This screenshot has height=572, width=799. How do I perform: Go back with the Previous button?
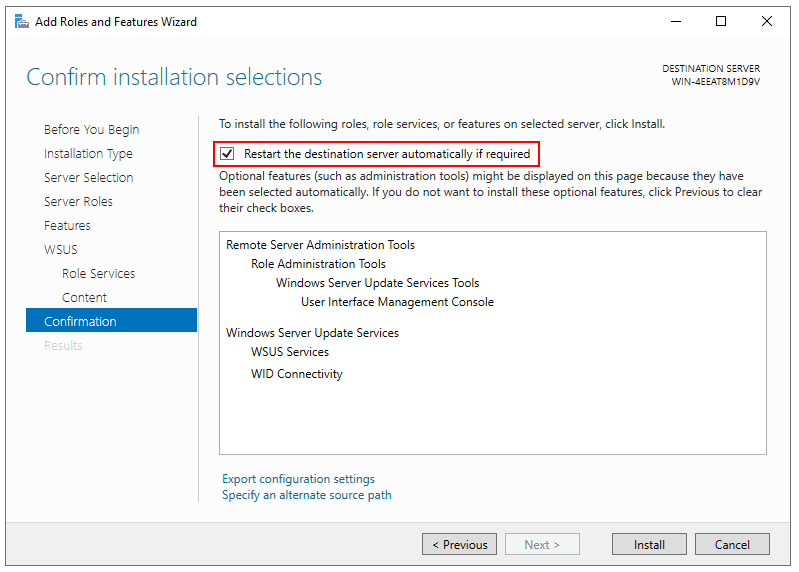click(x=459, y=544)
